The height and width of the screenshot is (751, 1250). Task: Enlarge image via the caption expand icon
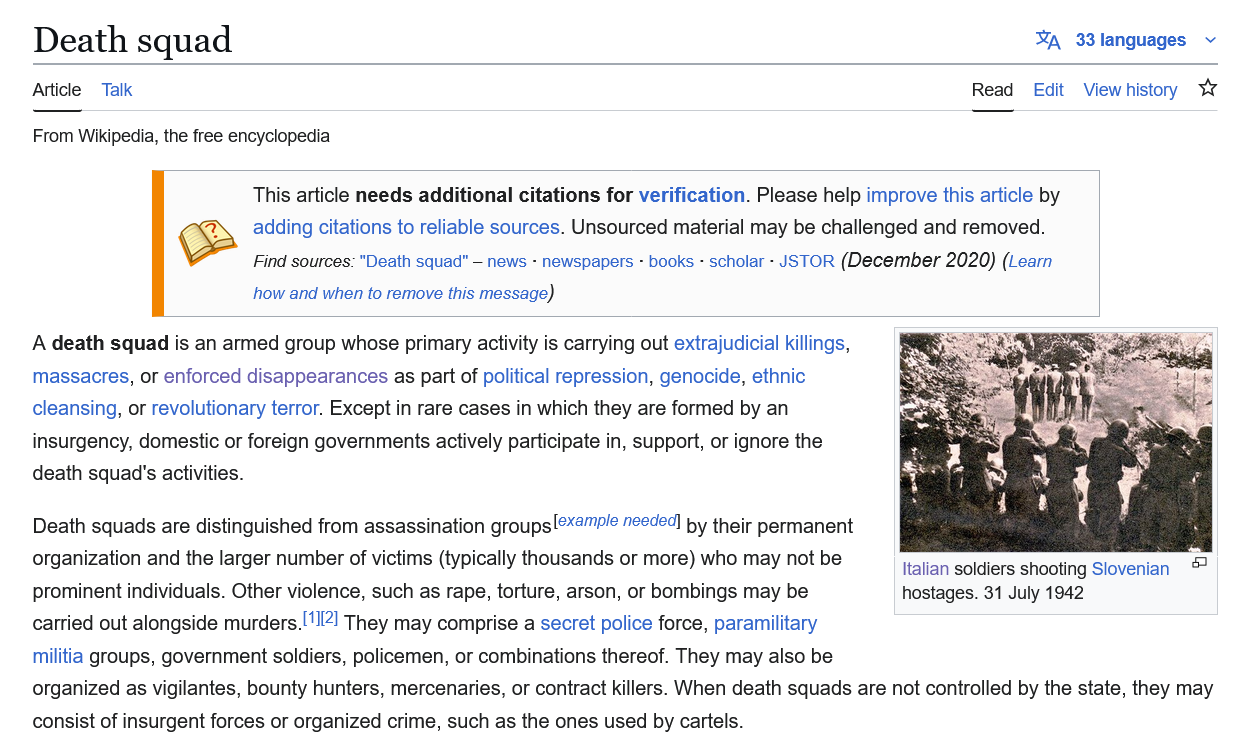coord(1200,563)
